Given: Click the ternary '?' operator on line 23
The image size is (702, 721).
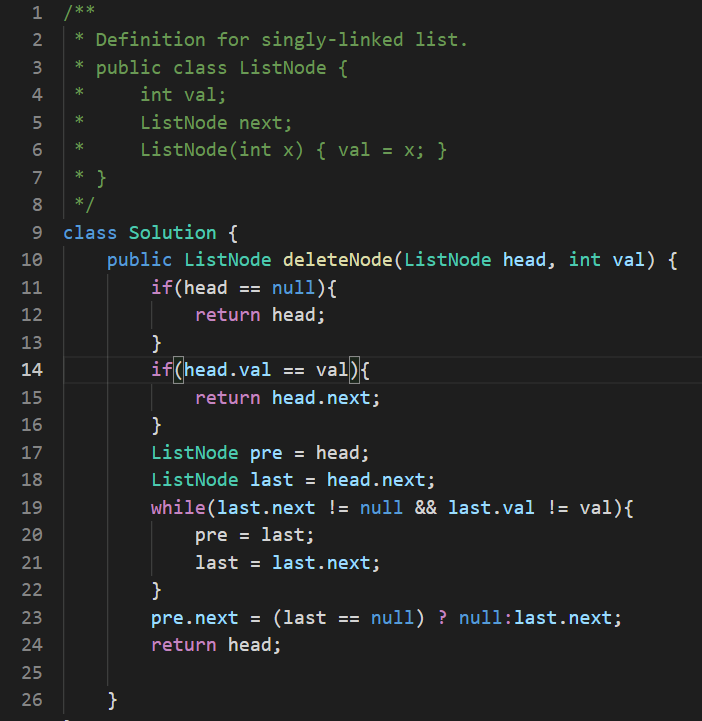Looking at the screenshot, I should 442,618.
